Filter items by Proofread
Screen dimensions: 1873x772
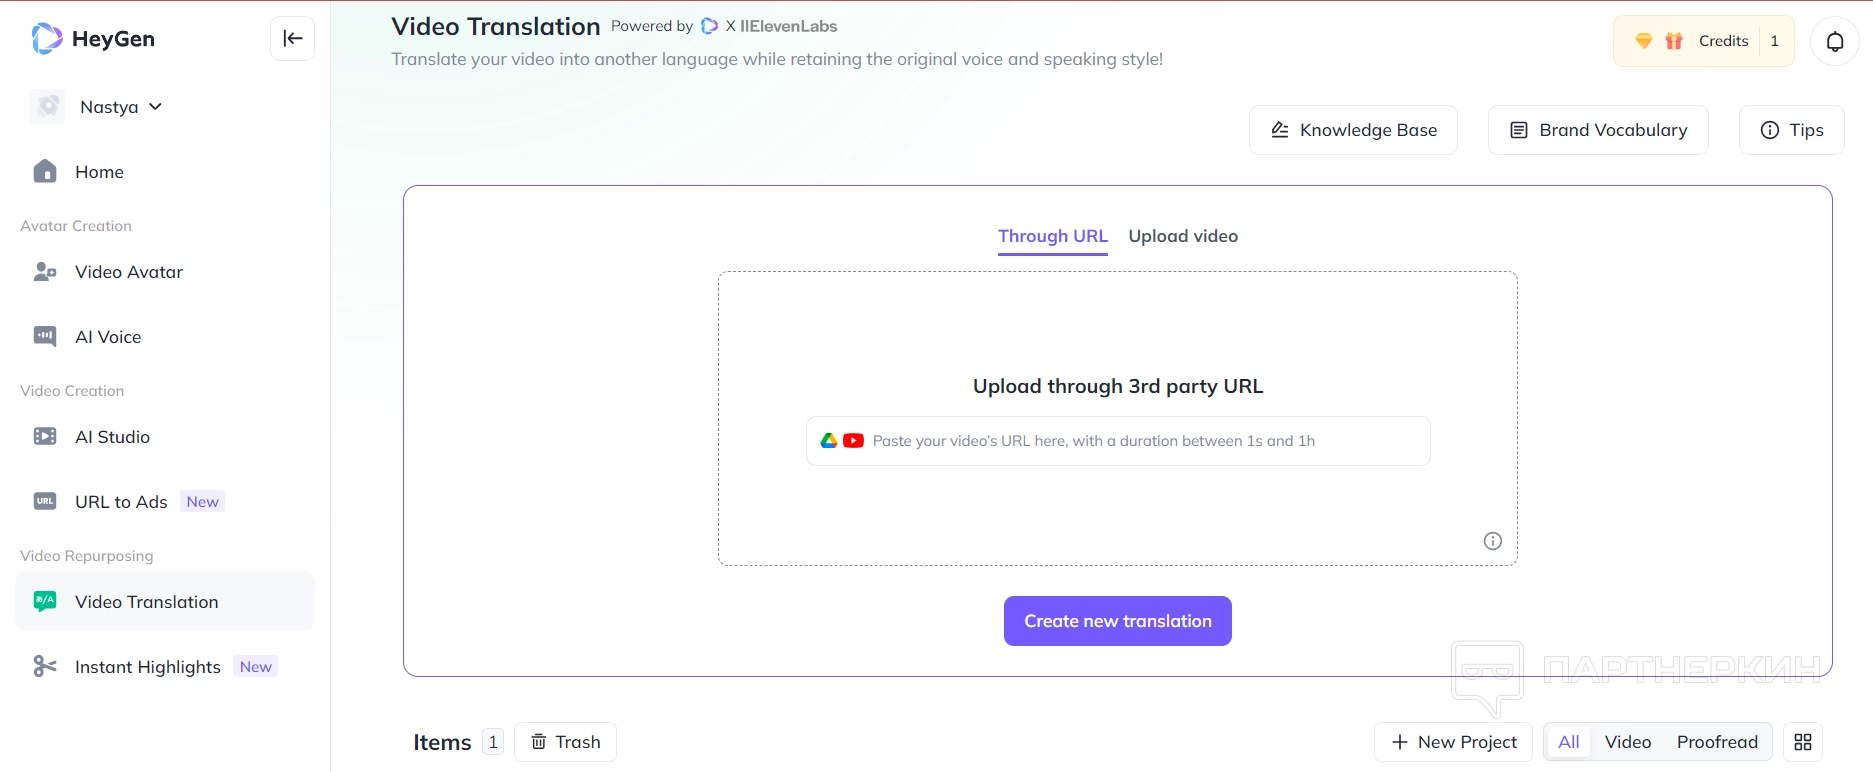point(1717,742)
